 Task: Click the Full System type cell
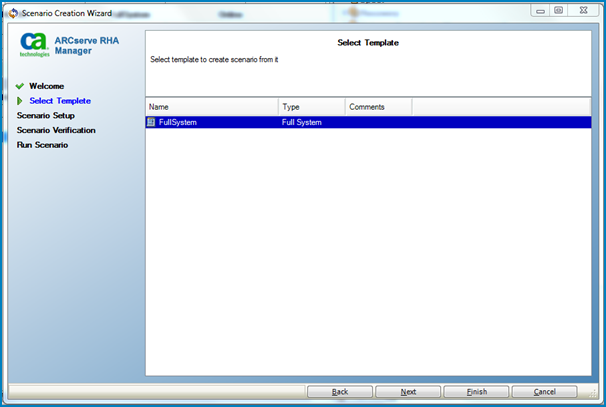[301, 122]
